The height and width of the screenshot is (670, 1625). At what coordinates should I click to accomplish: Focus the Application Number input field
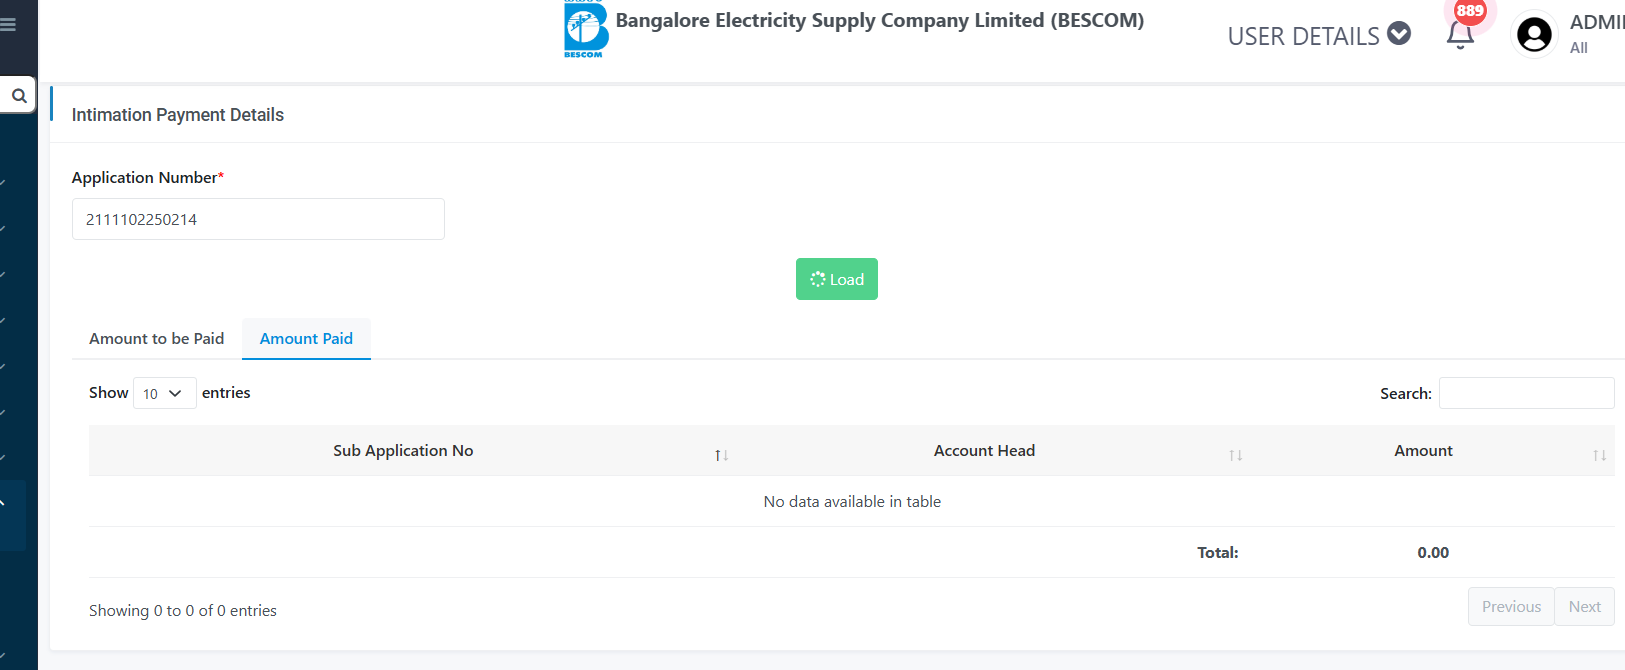coord(258,219)
